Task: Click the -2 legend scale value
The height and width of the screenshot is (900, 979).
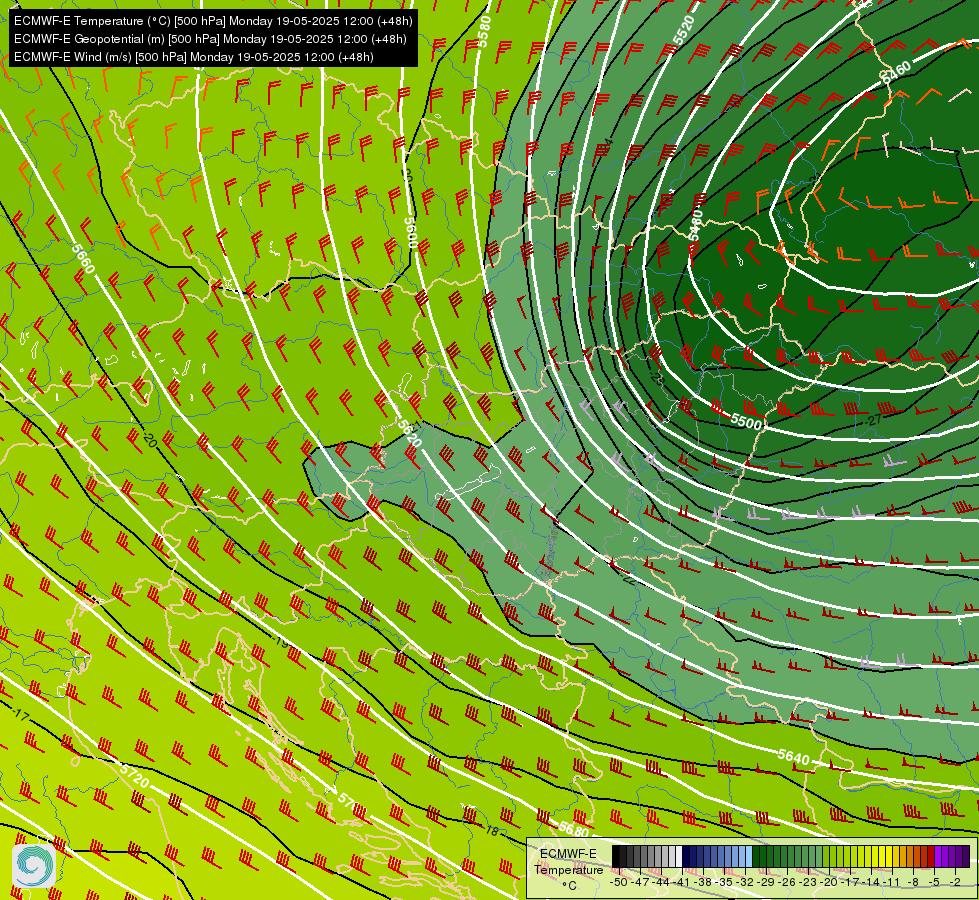Action: click(x=955, y=882)
